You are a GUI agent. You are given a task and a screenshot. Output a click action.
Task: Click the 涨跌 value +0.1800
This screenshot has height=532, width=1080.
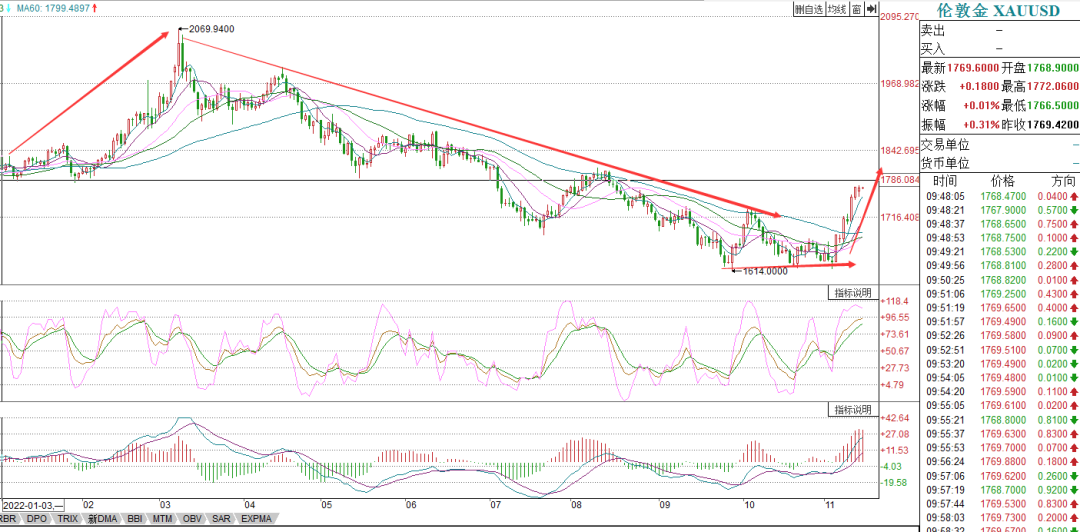click(980, 88)
